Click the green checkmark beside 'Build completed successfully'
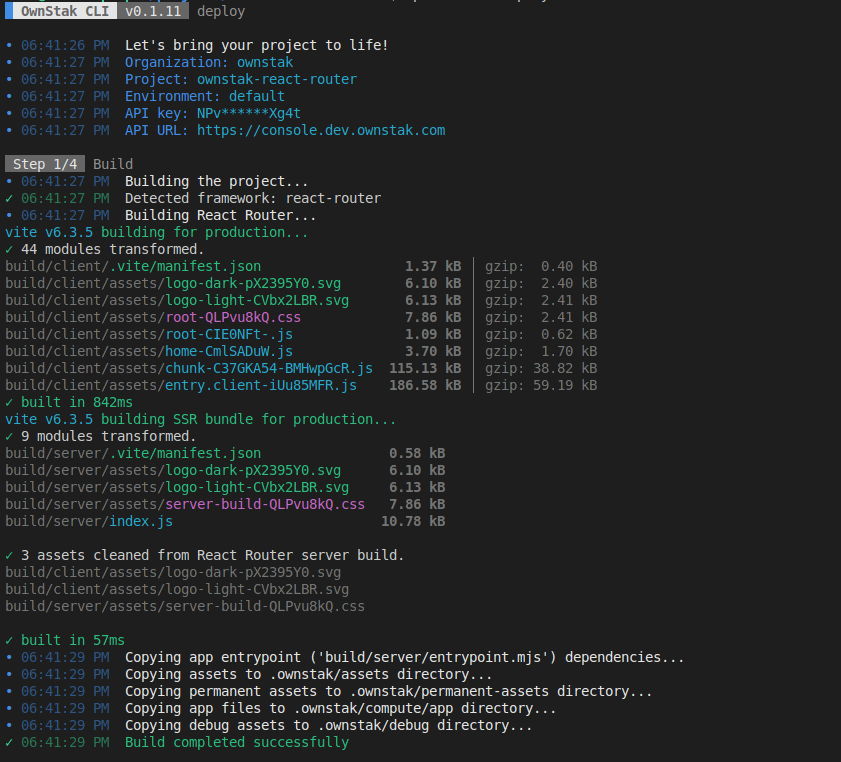This screenshot has height=762, width=841. (x=9, y=743)
